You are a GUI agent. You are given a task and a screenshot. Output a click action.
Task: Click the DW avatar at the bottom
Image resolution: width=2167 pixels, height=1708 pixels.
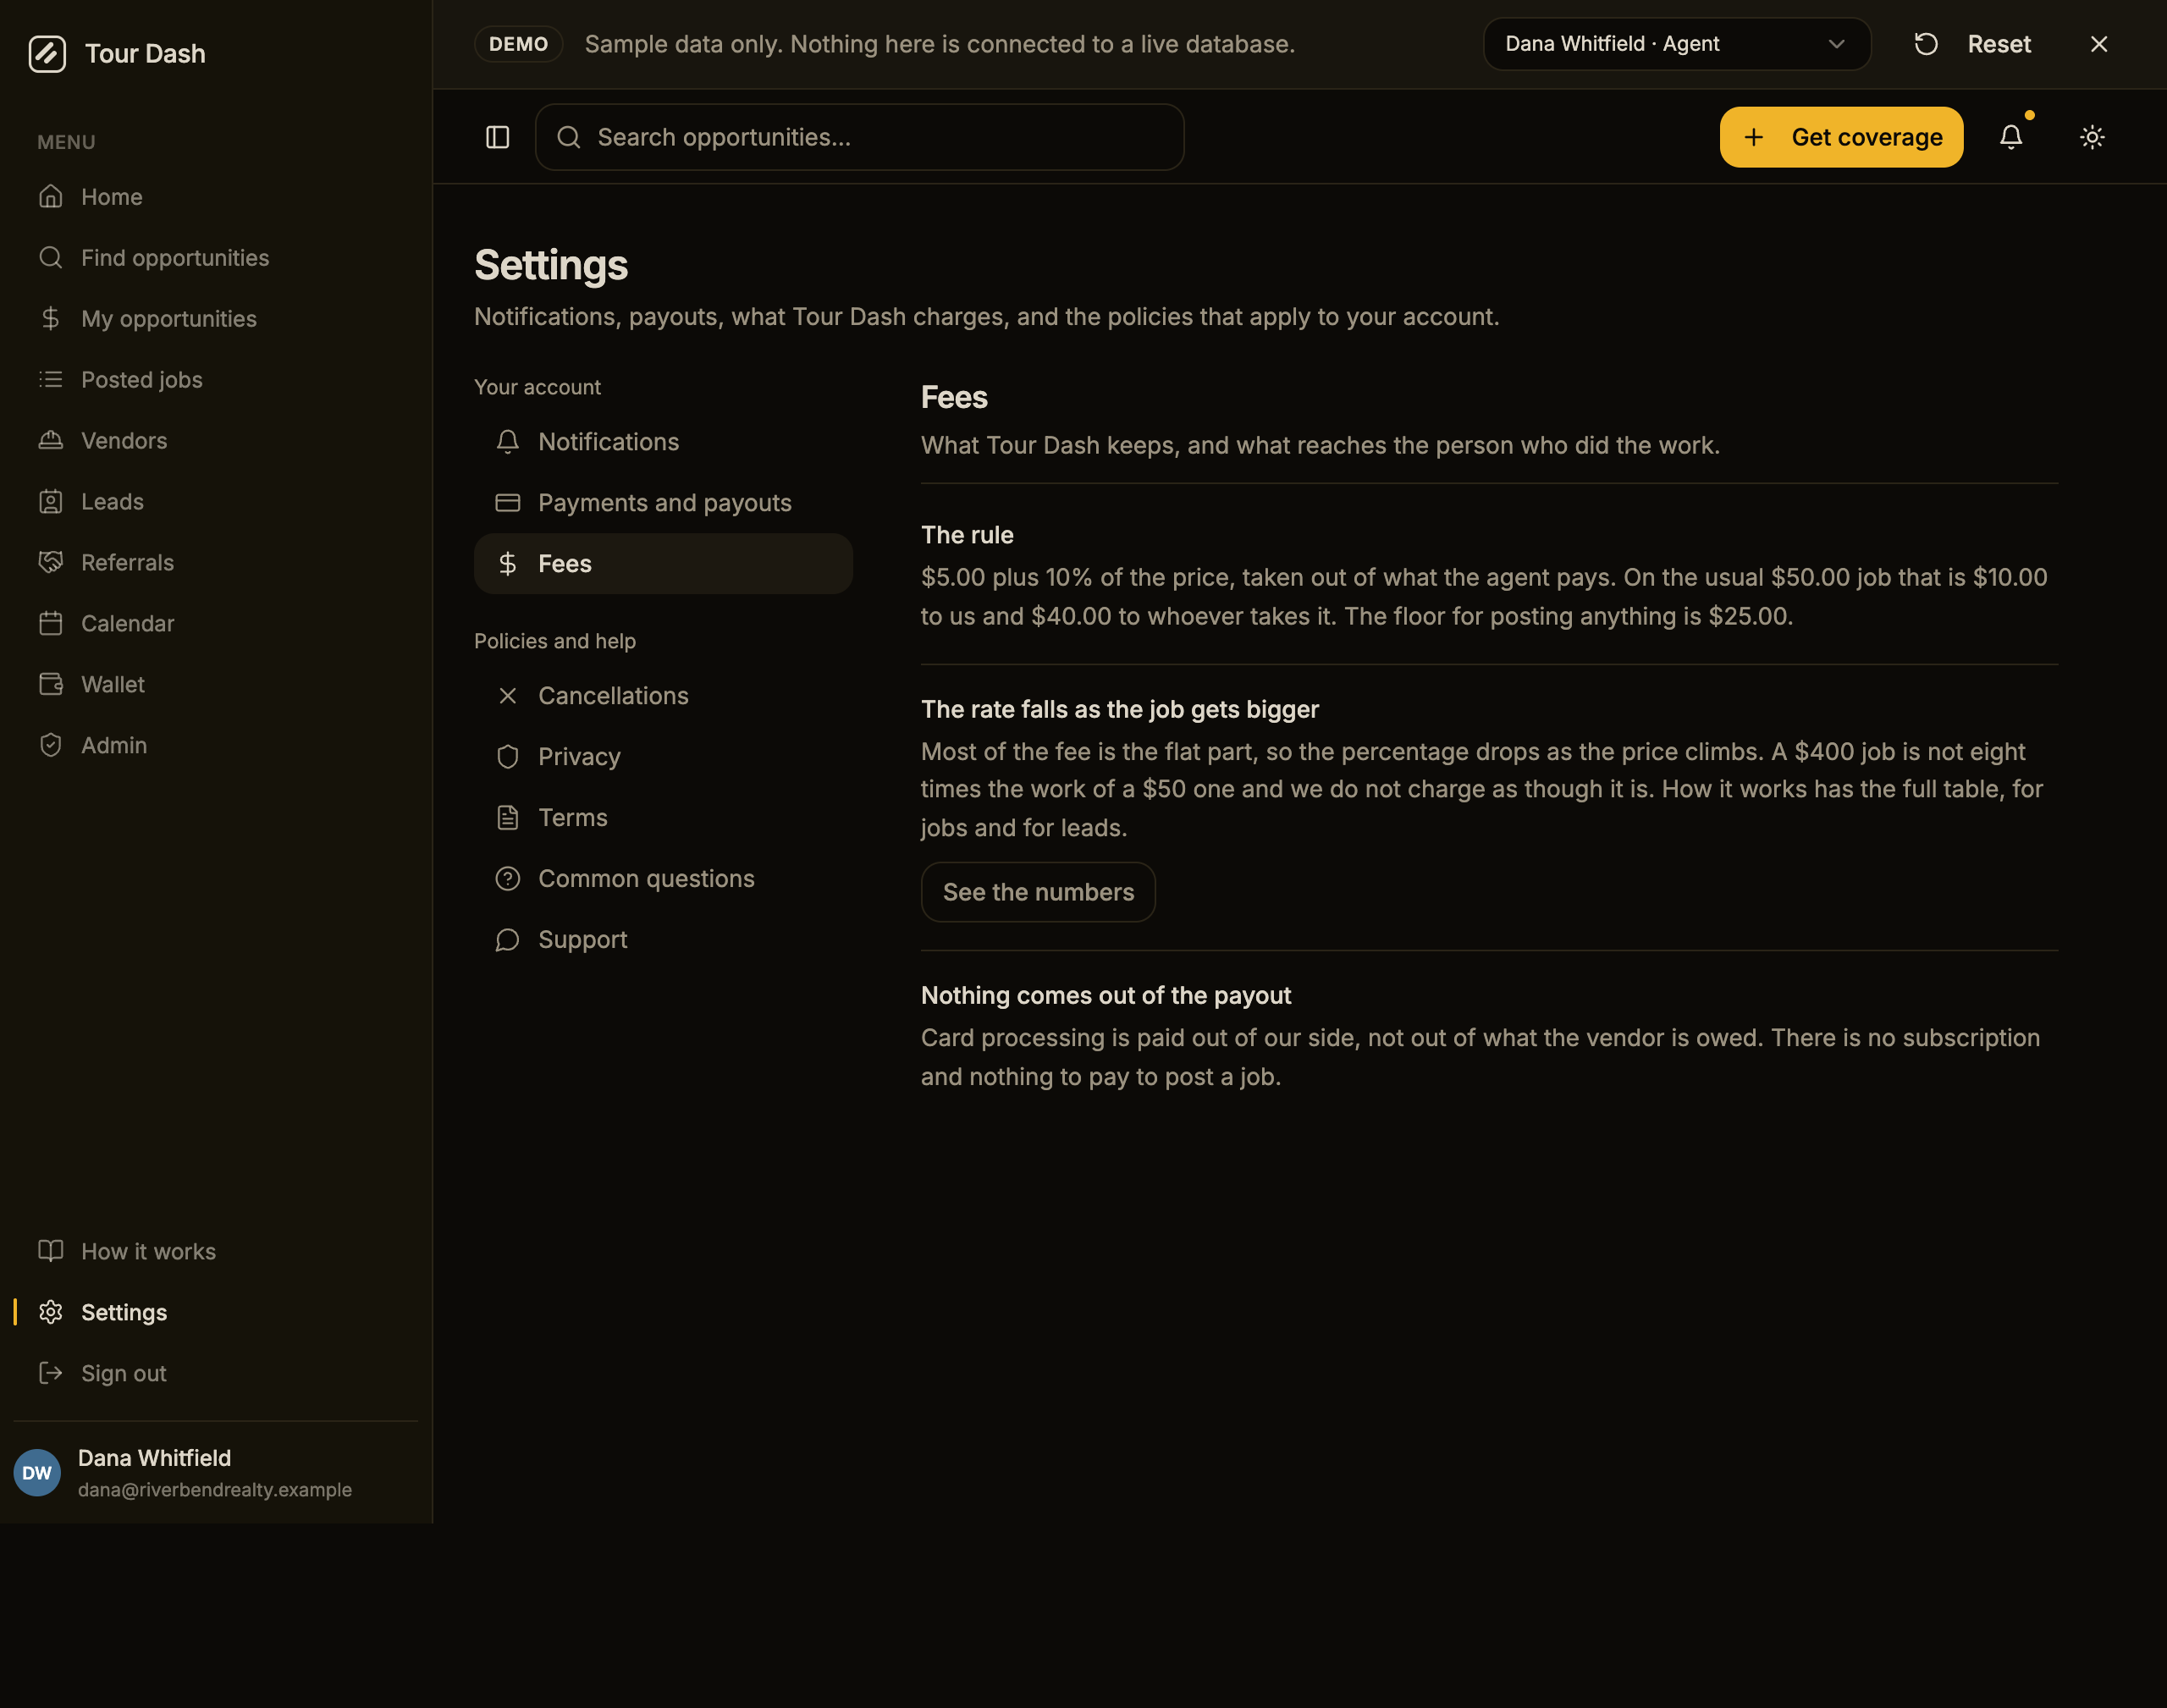point(37,1473)
